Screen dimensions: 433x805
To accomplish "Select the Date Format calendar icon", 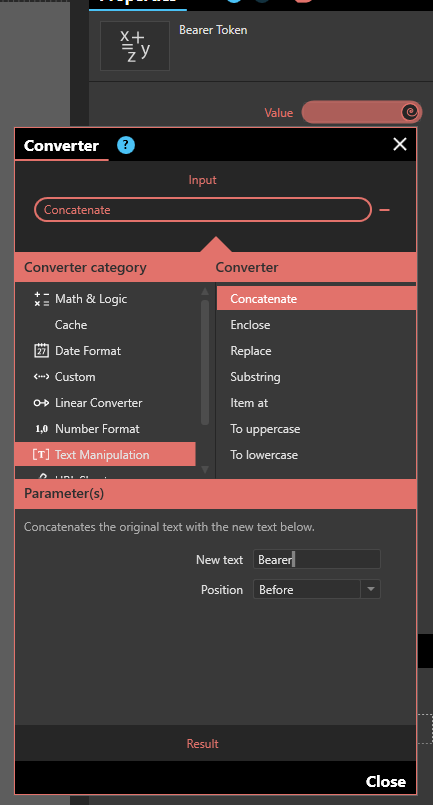I will tap(41, 351).
